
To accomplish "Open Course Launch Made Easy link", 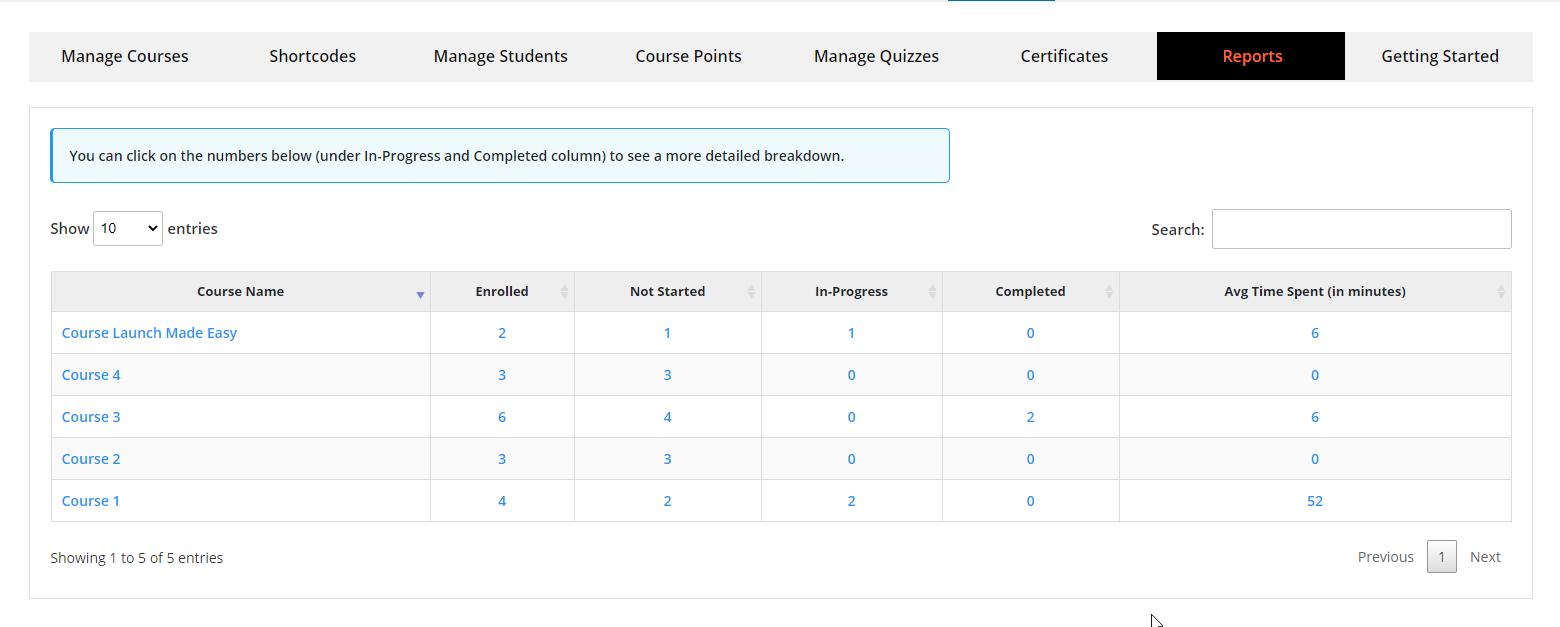I will (x=149, y=333).
